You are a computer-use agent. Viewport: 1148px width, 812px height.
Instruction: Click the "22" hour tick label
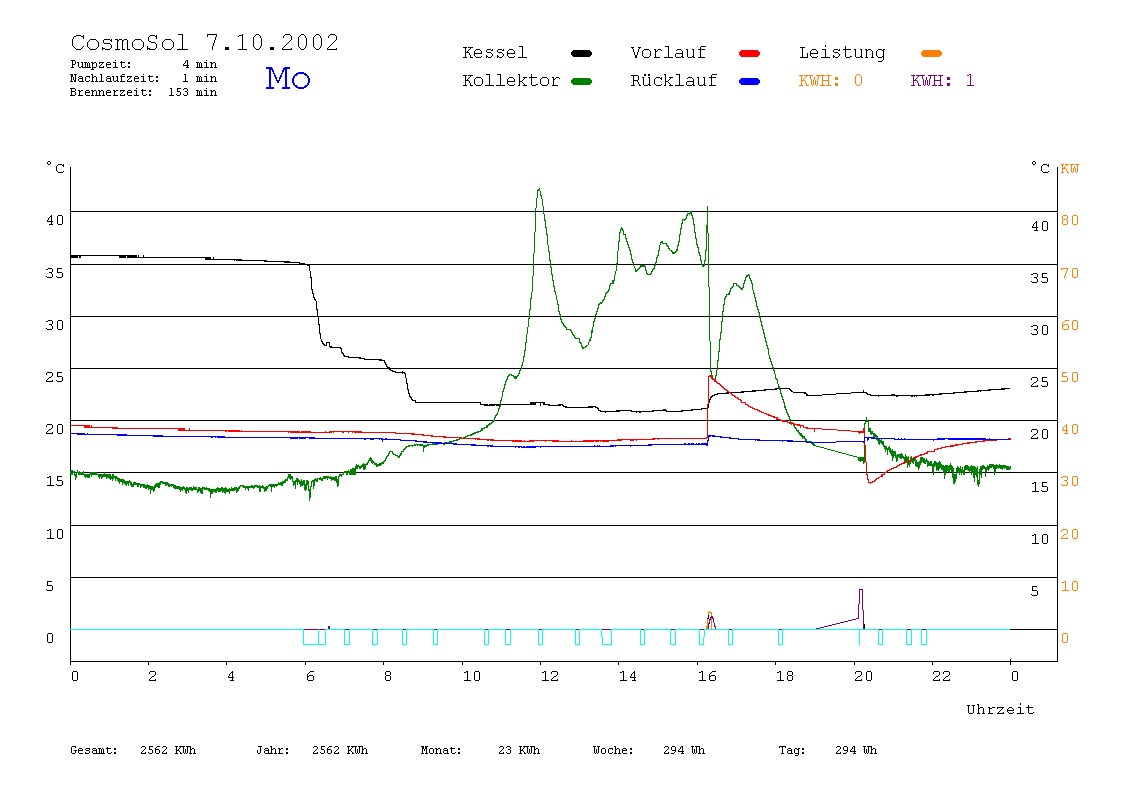[942, 677]
